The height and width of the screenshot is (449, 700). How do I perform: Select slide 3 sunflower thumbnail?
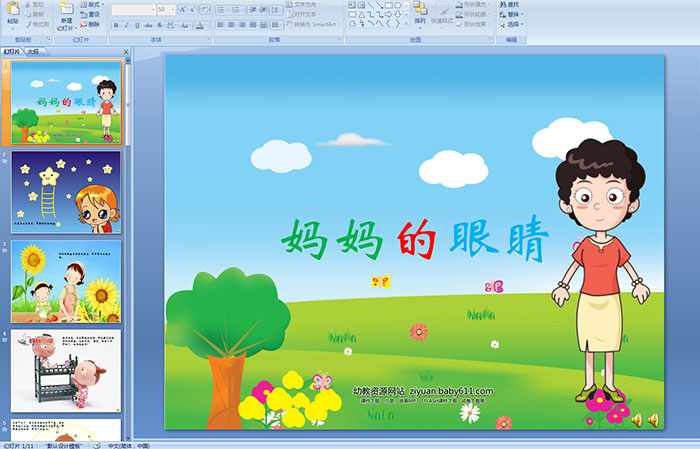point(66,281)
